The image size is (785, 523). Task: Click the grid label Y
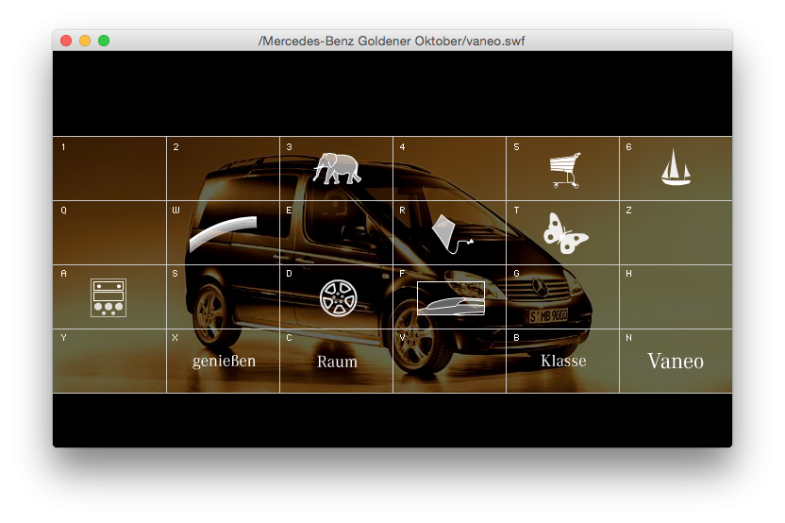click(x=64, y=338)
